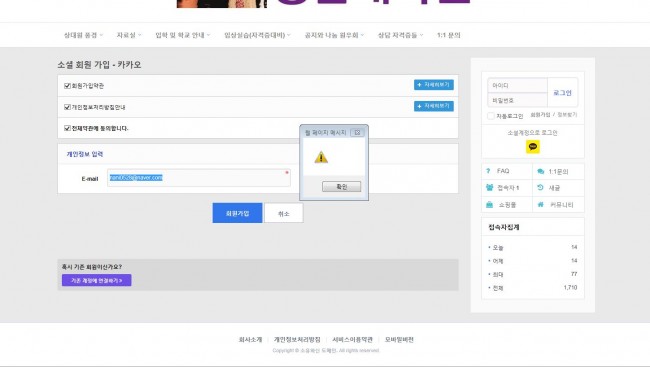The width and height of the screenshot is (650, 367).
Task: Open sidebar 회원가입 link under login box
Action: coord(540,115)
